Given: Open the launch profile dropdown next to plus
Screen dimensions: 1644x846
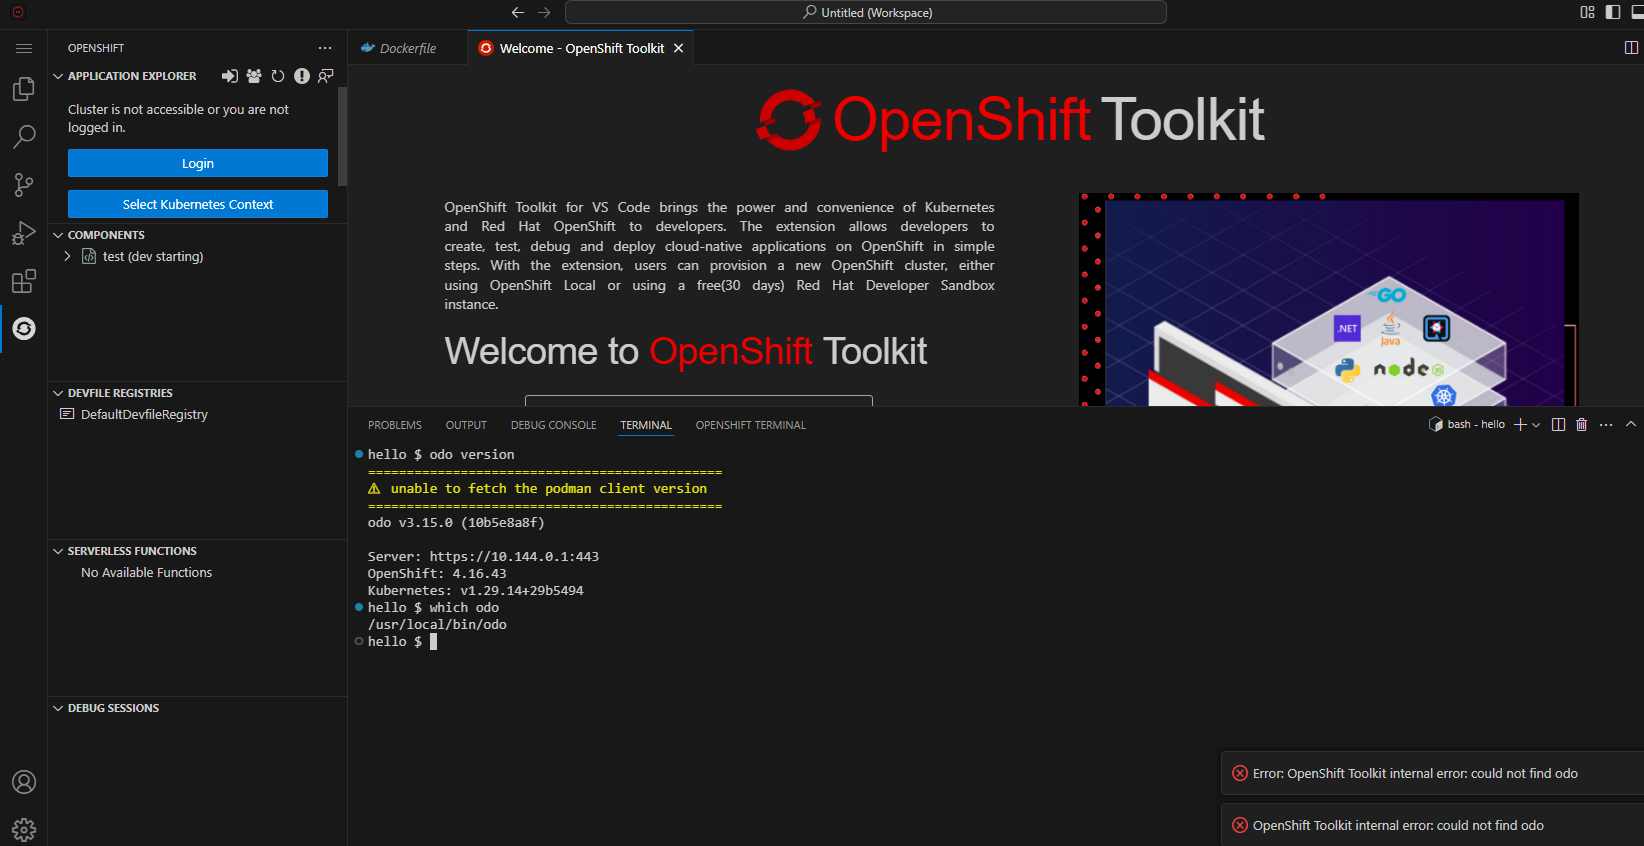Looking at the screenshot, I should click(x=1536, y=425).
